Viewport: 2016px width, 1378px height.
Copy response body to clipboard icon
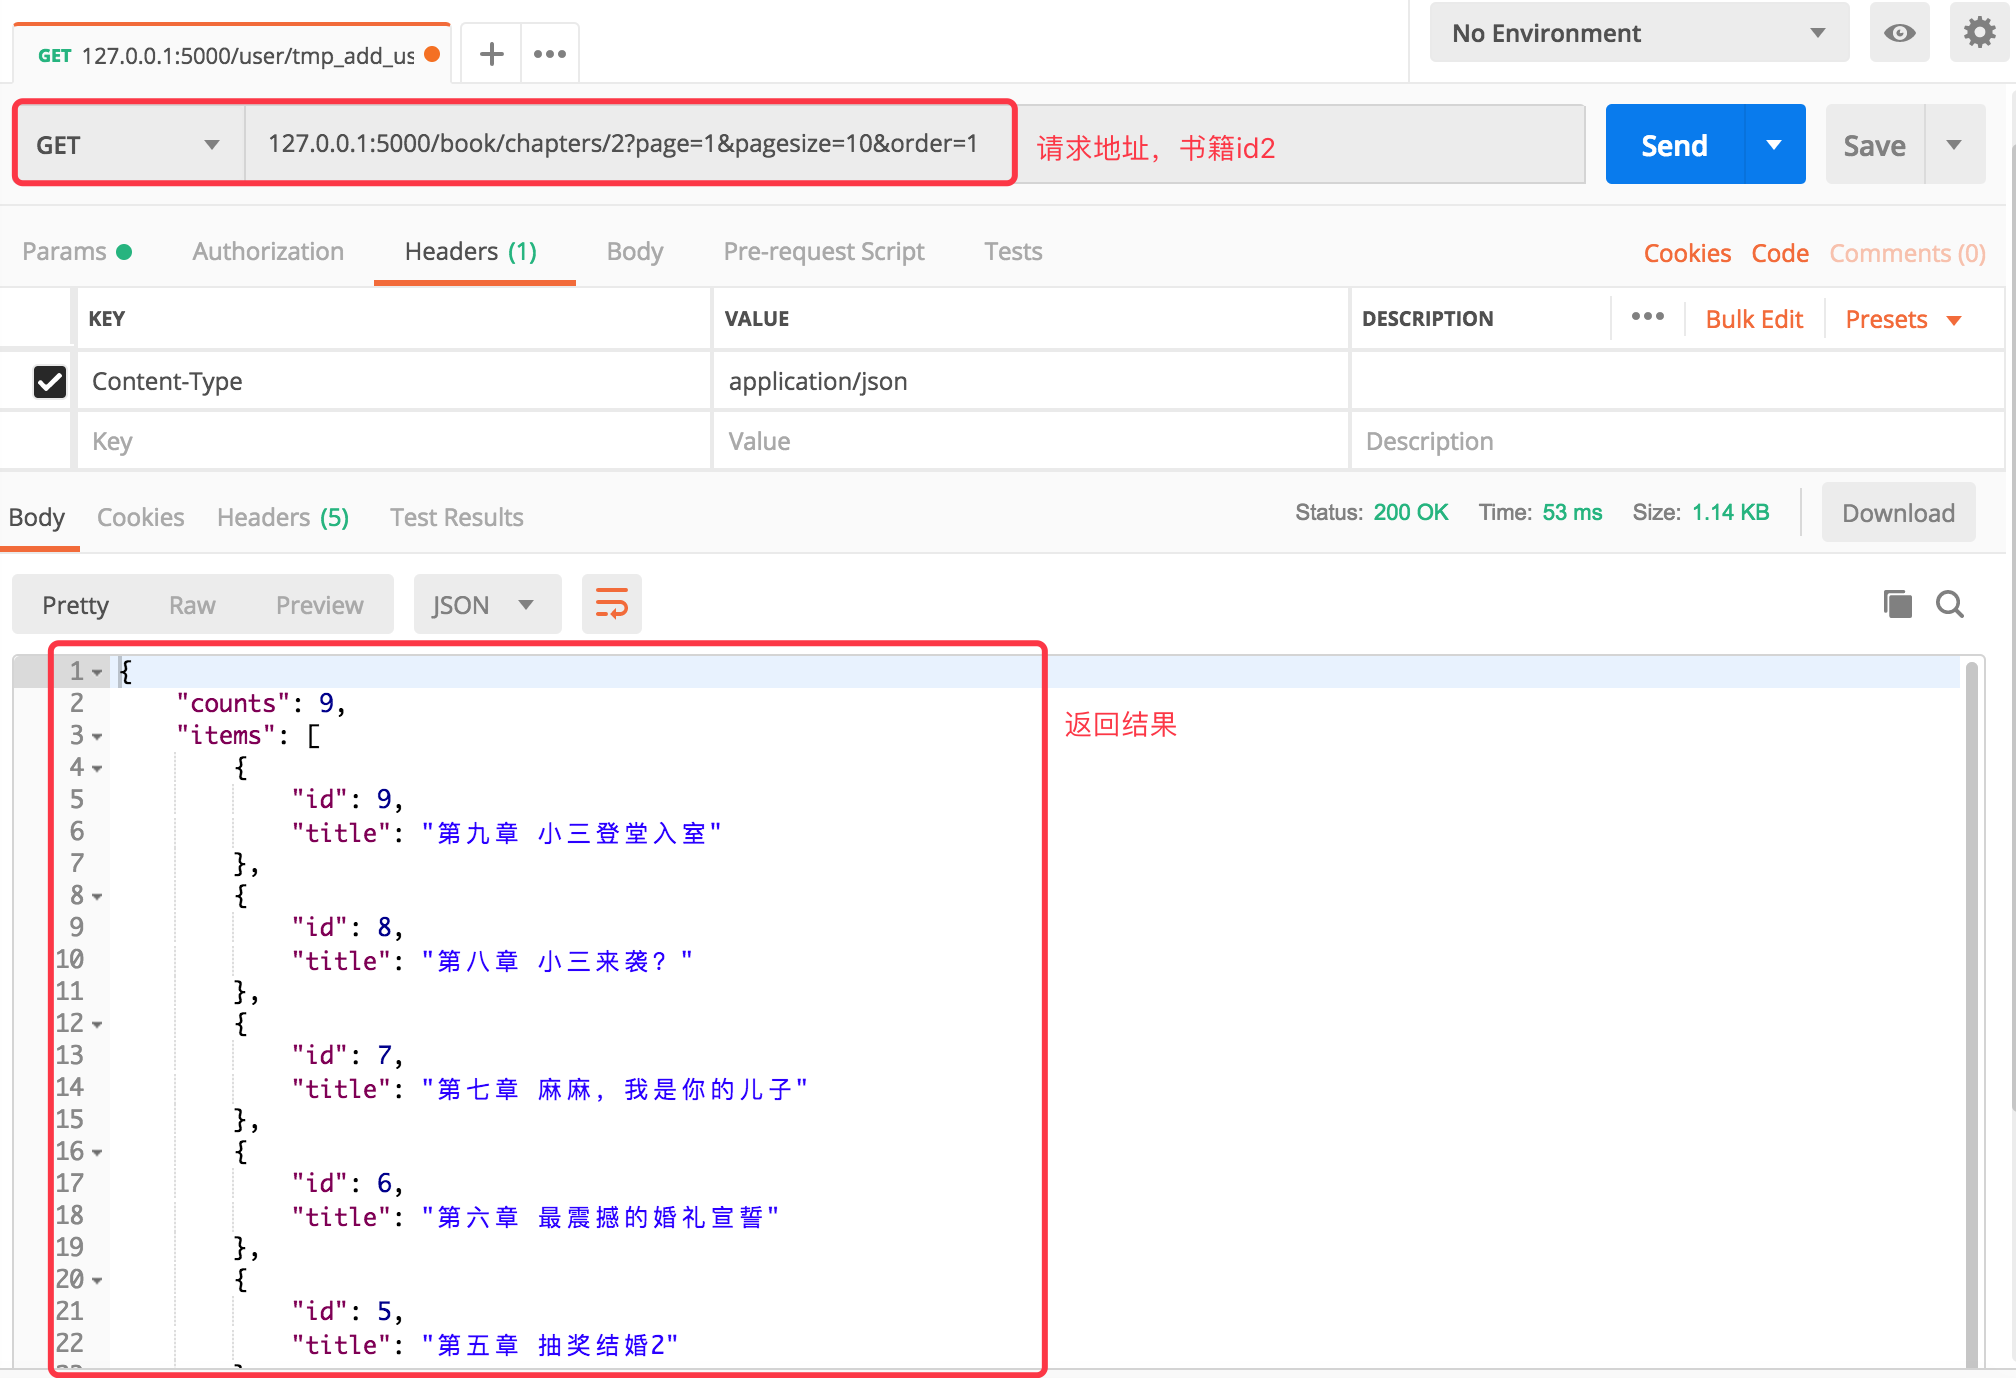pos(1897,604)
